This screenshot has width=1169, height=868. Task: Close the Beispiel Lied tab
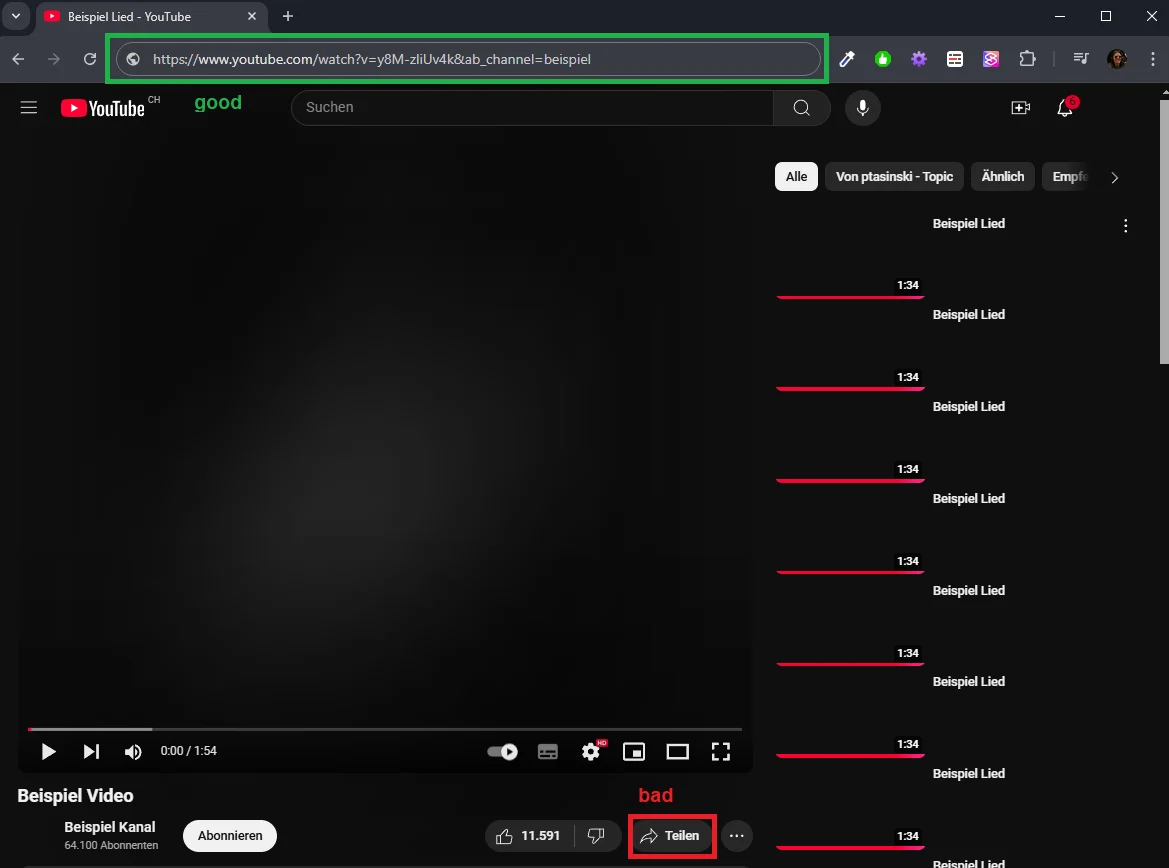point(252,16)
